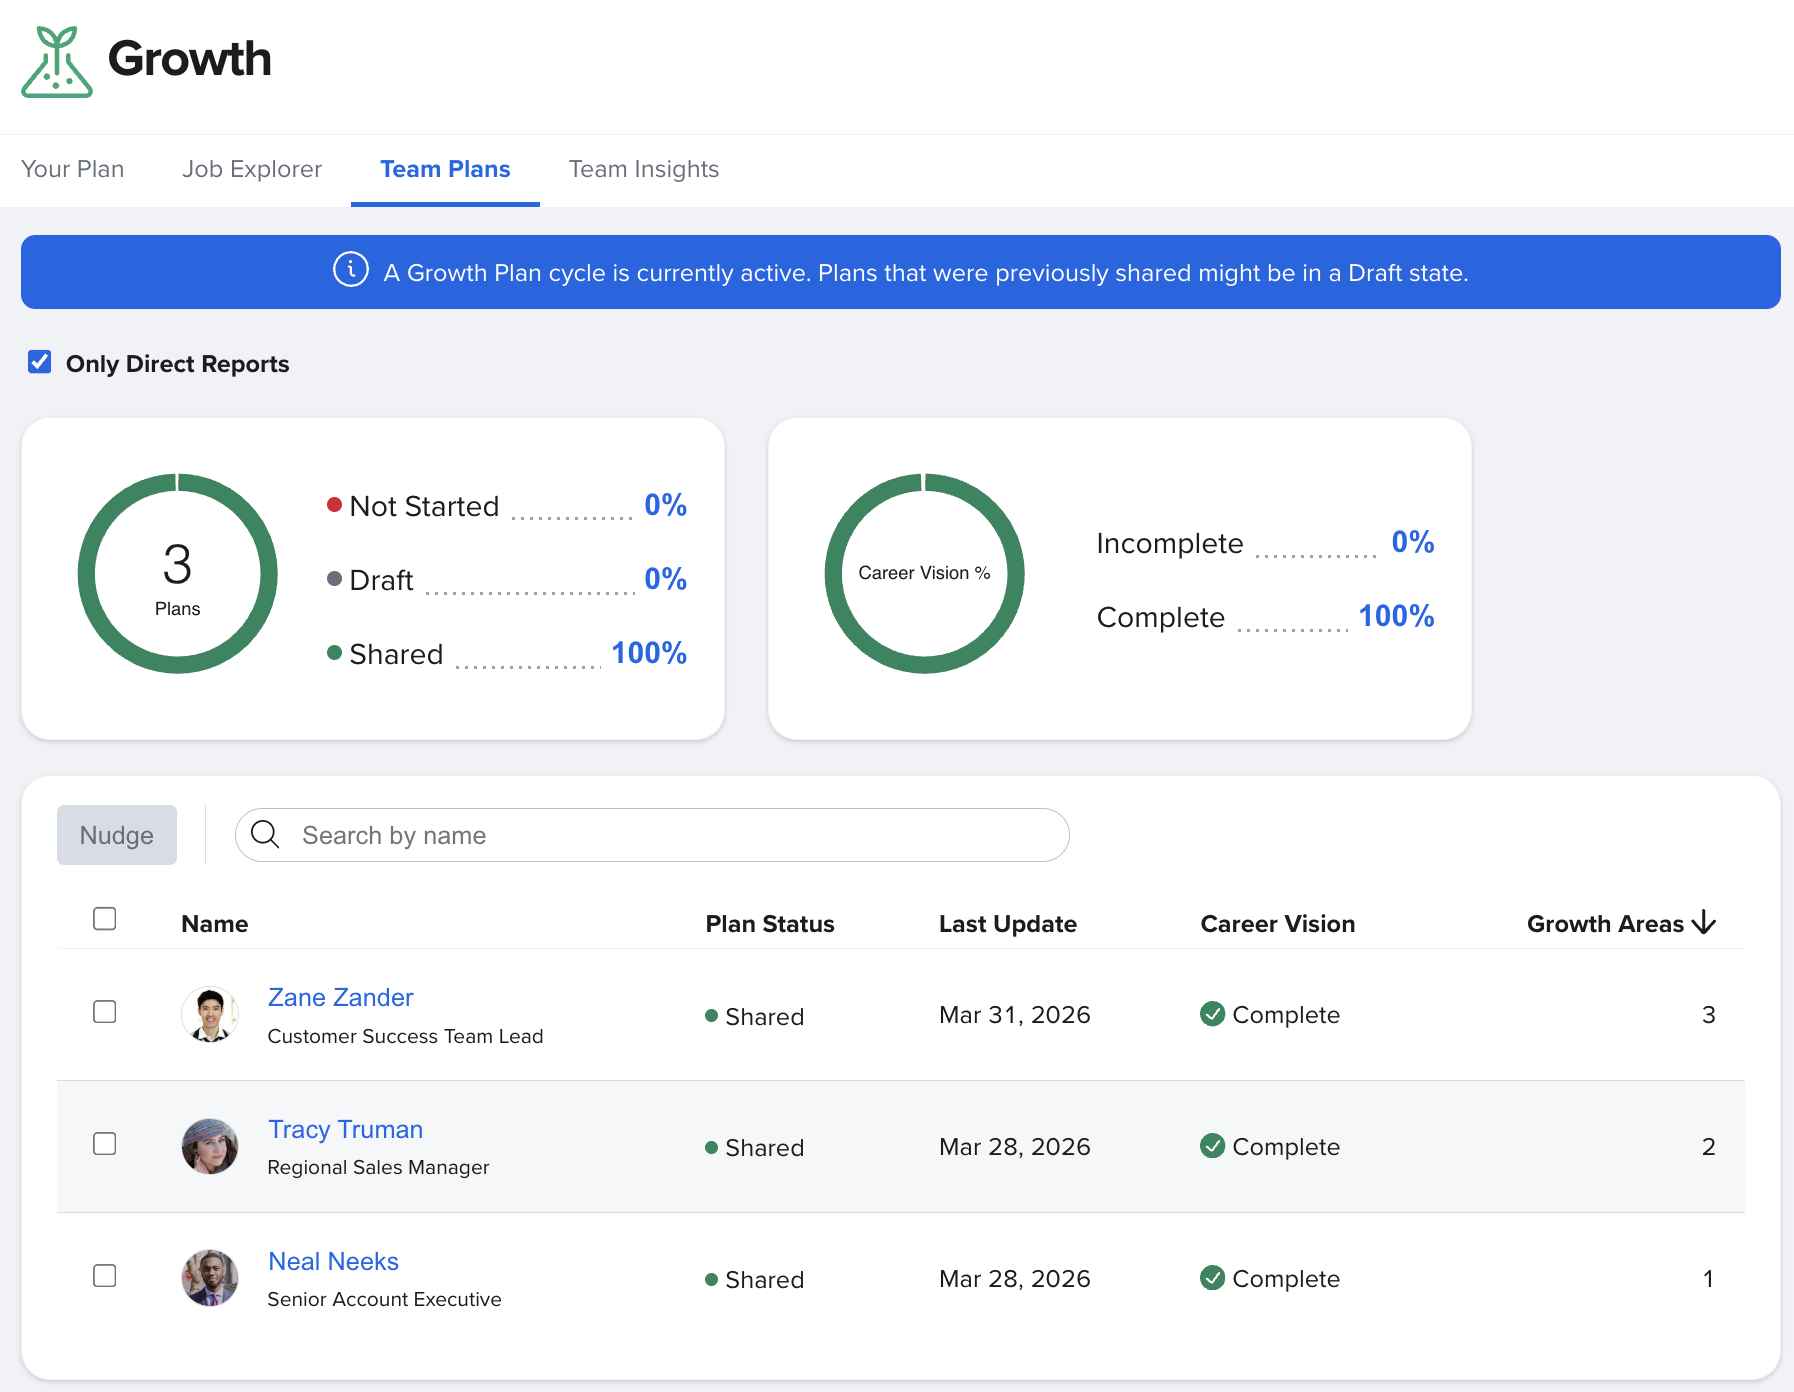The height and width of the screenshot is (1392, 1794).
Task: Select the checkbox for Tracy Truman's row
Action: (105, 1144)
